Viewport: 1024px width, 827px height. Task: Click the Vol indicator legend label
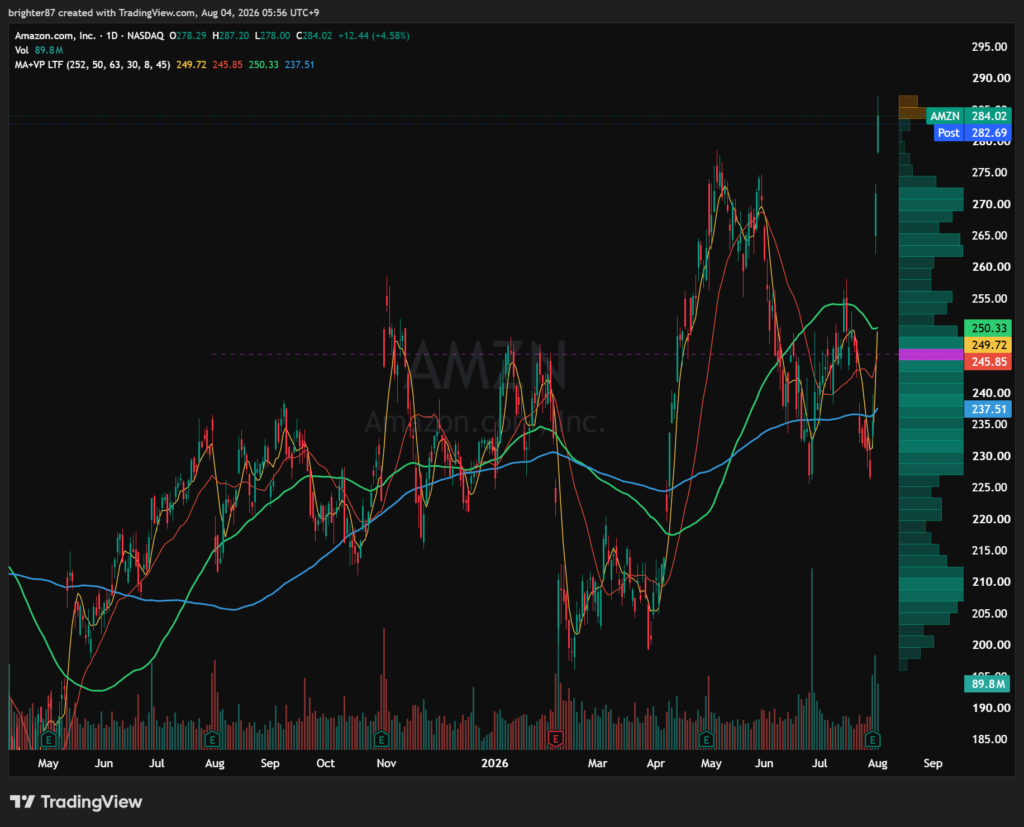pyautogui.click(x=22, y=50)
